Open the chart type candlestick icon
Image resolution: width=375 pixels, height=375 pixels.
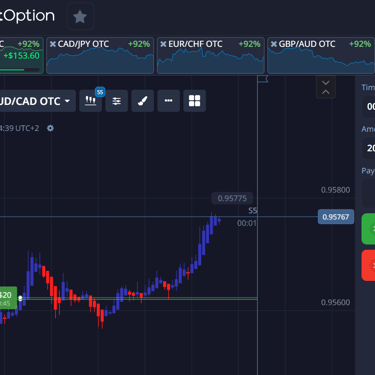tap(91, 101)
